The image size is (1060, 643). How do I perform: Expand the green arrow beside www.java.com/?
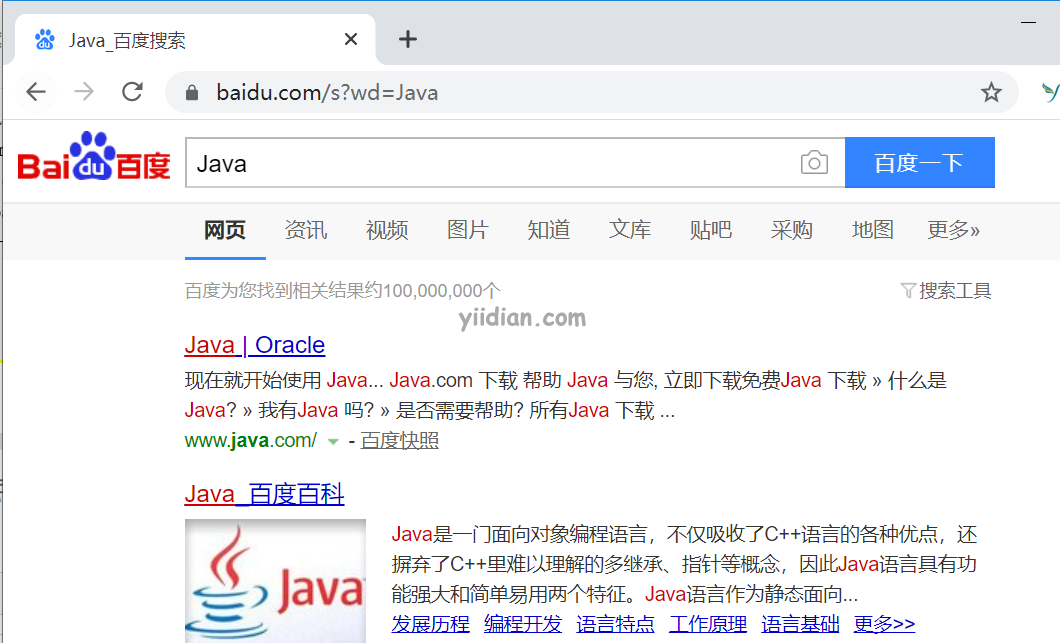click(333, 442)
